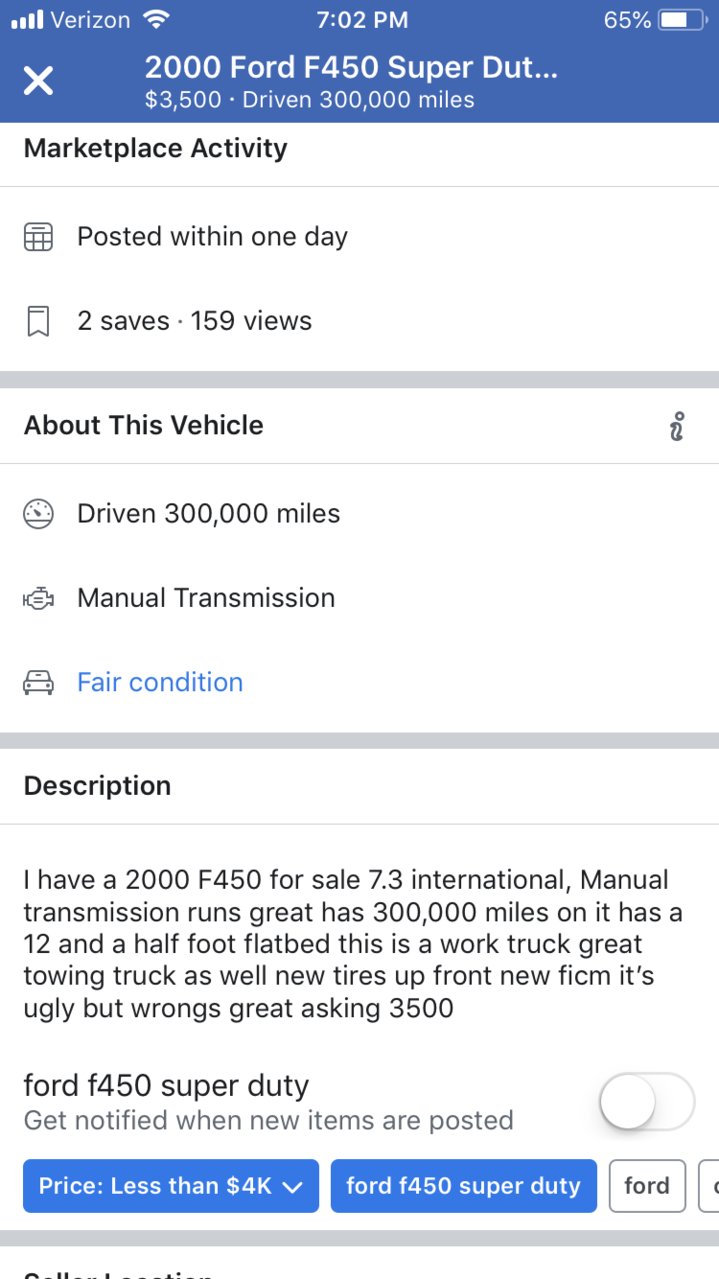Image resolution: width=719 pixels, height=1279 pixels.
Task: Tap the engine icon beside Manual Transmission
Action: (38, 599)
